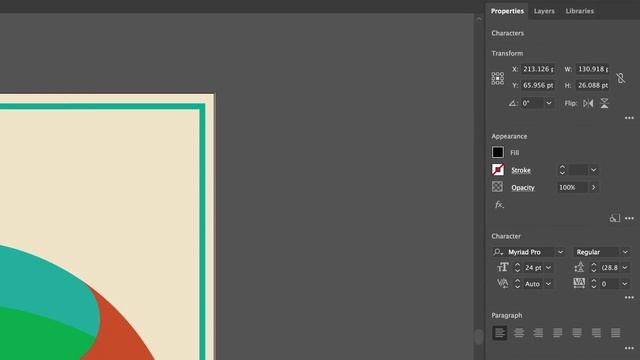This screenshot has width=640, height=360.
Task: Open more Transform options
Action: pos(629,118)
